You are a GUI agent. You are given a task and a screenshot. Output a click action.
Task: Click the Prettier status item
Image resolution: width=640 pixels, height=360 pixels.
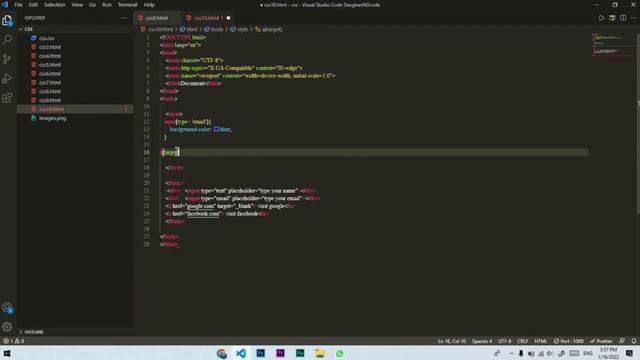pos(601,341)
